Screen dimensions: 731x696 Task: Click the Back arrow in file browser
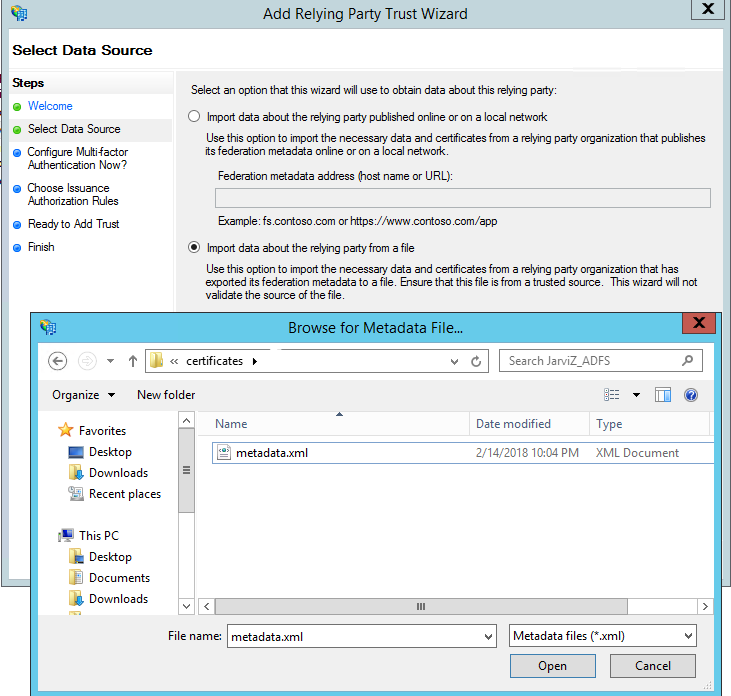tap(57, 361)
